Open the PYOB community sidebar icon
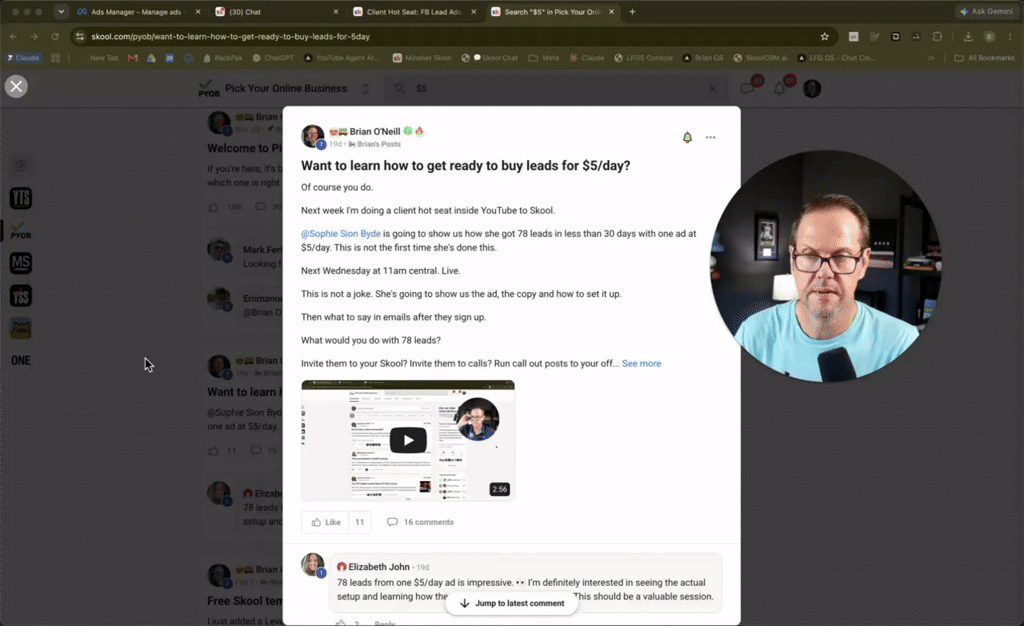Image resolution: width=1024 pixels, height=626 pixels. click(21, 230)
